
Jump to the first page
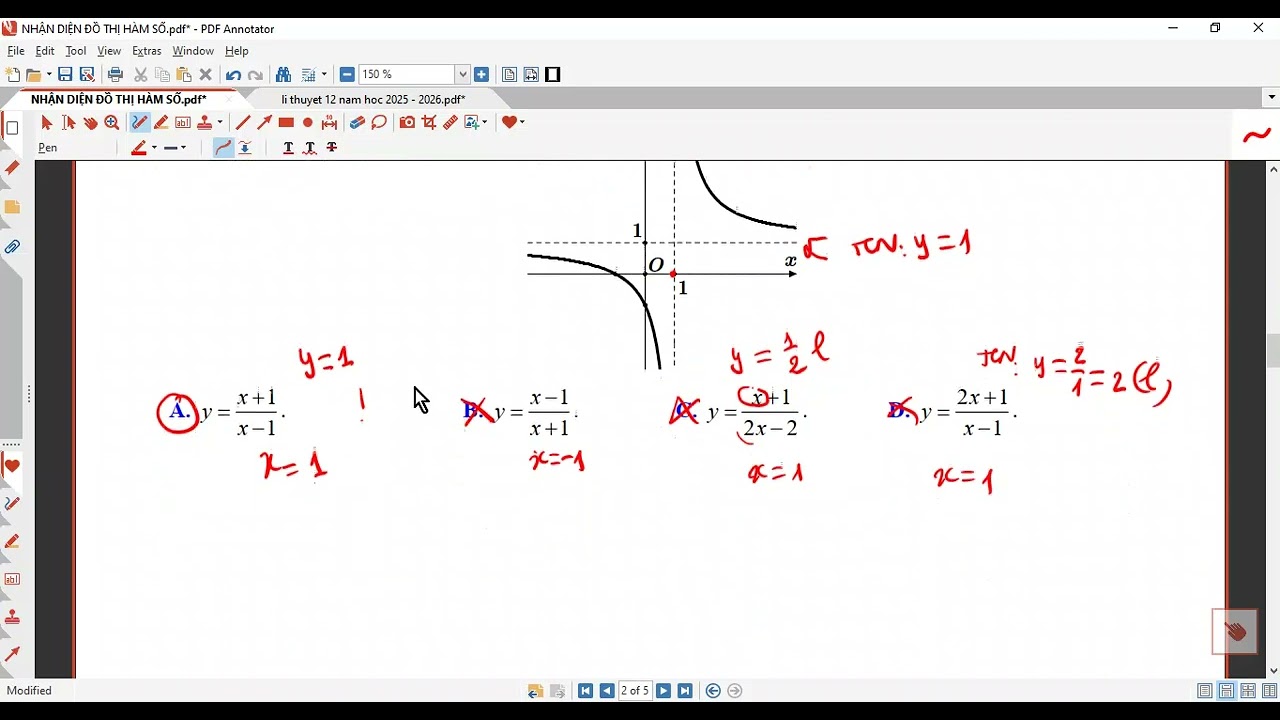pos(585,691)
